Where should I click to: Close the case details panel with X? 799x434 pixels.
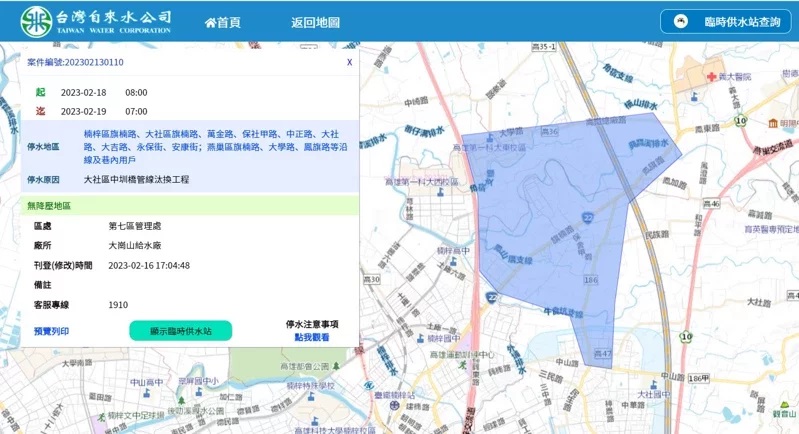(x=349, y=62)
